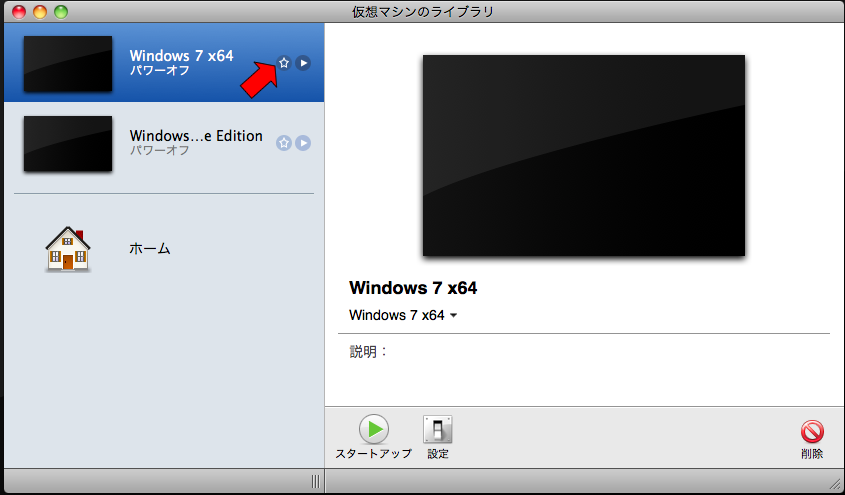Image resolution: width=845 pixels, height=495 pixels.
Task: Zoom window with green button
Action: [61, 12]
